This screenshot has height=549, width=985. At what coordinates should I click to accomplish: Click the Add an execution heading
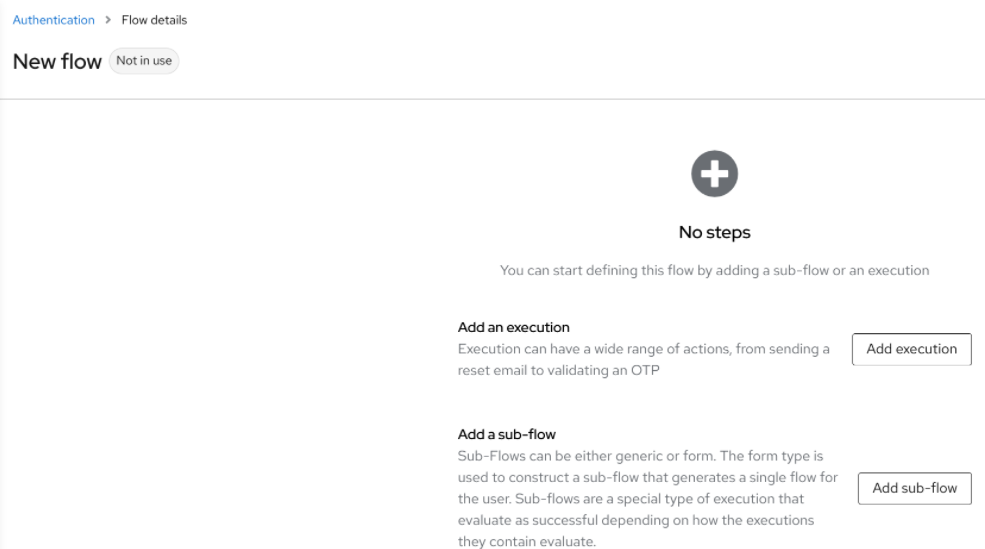513,327
